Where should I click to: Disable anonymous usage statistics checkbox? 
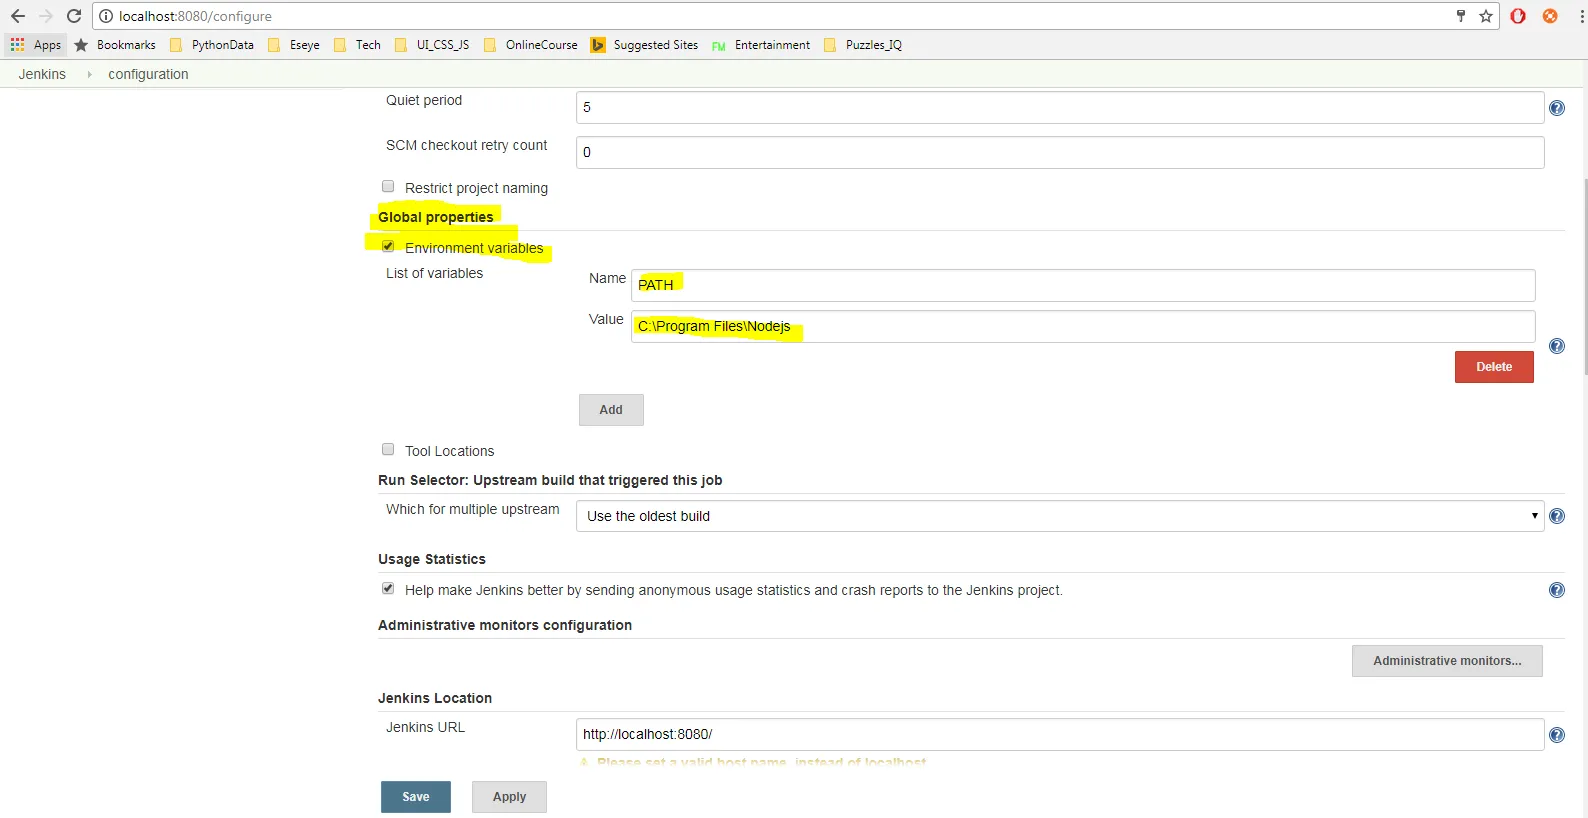point(388,589)
